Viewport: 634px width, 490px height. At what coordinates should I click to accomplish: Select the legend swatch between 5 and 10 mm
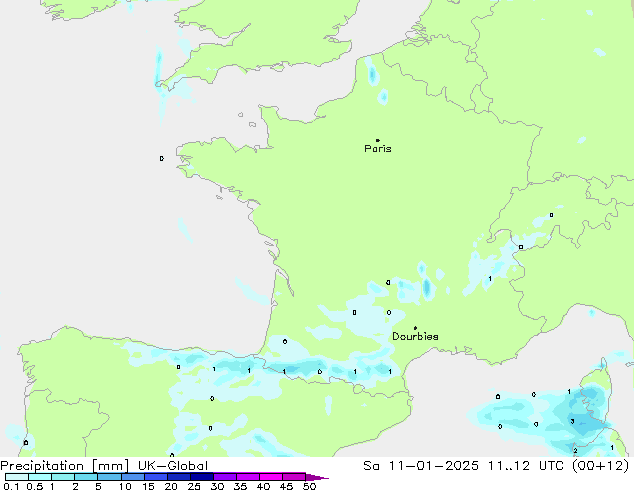tap(109, 477)
